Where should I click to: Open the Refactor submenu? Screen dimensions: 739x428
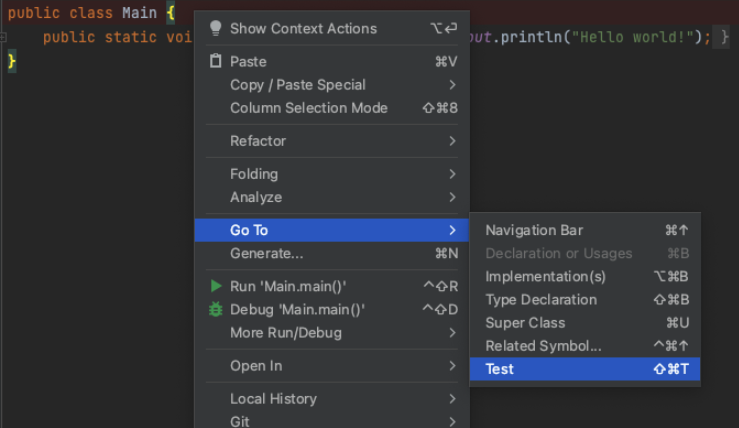pos(258,141)
